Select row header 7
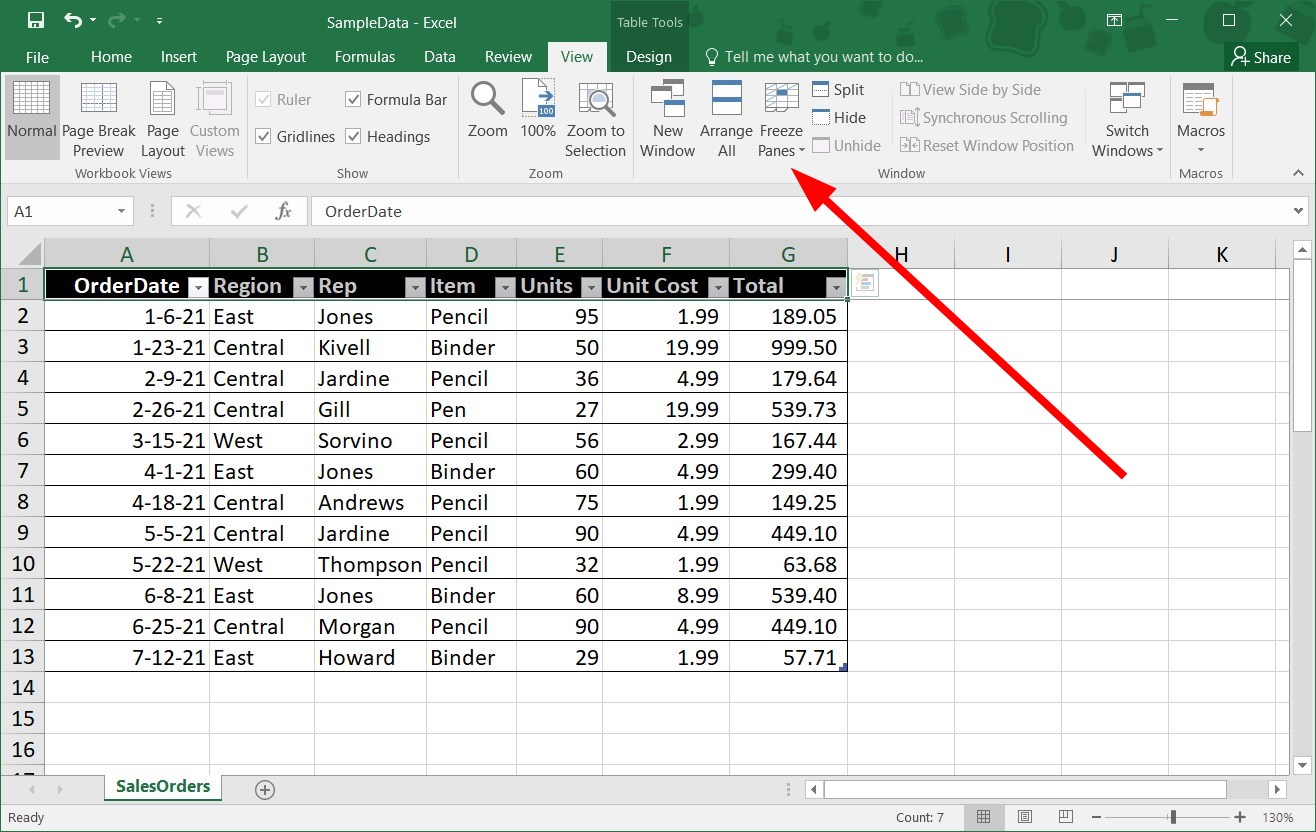The width and height of the screenshot is (1316, 832). pyautogui.click(x=22, y=471)
